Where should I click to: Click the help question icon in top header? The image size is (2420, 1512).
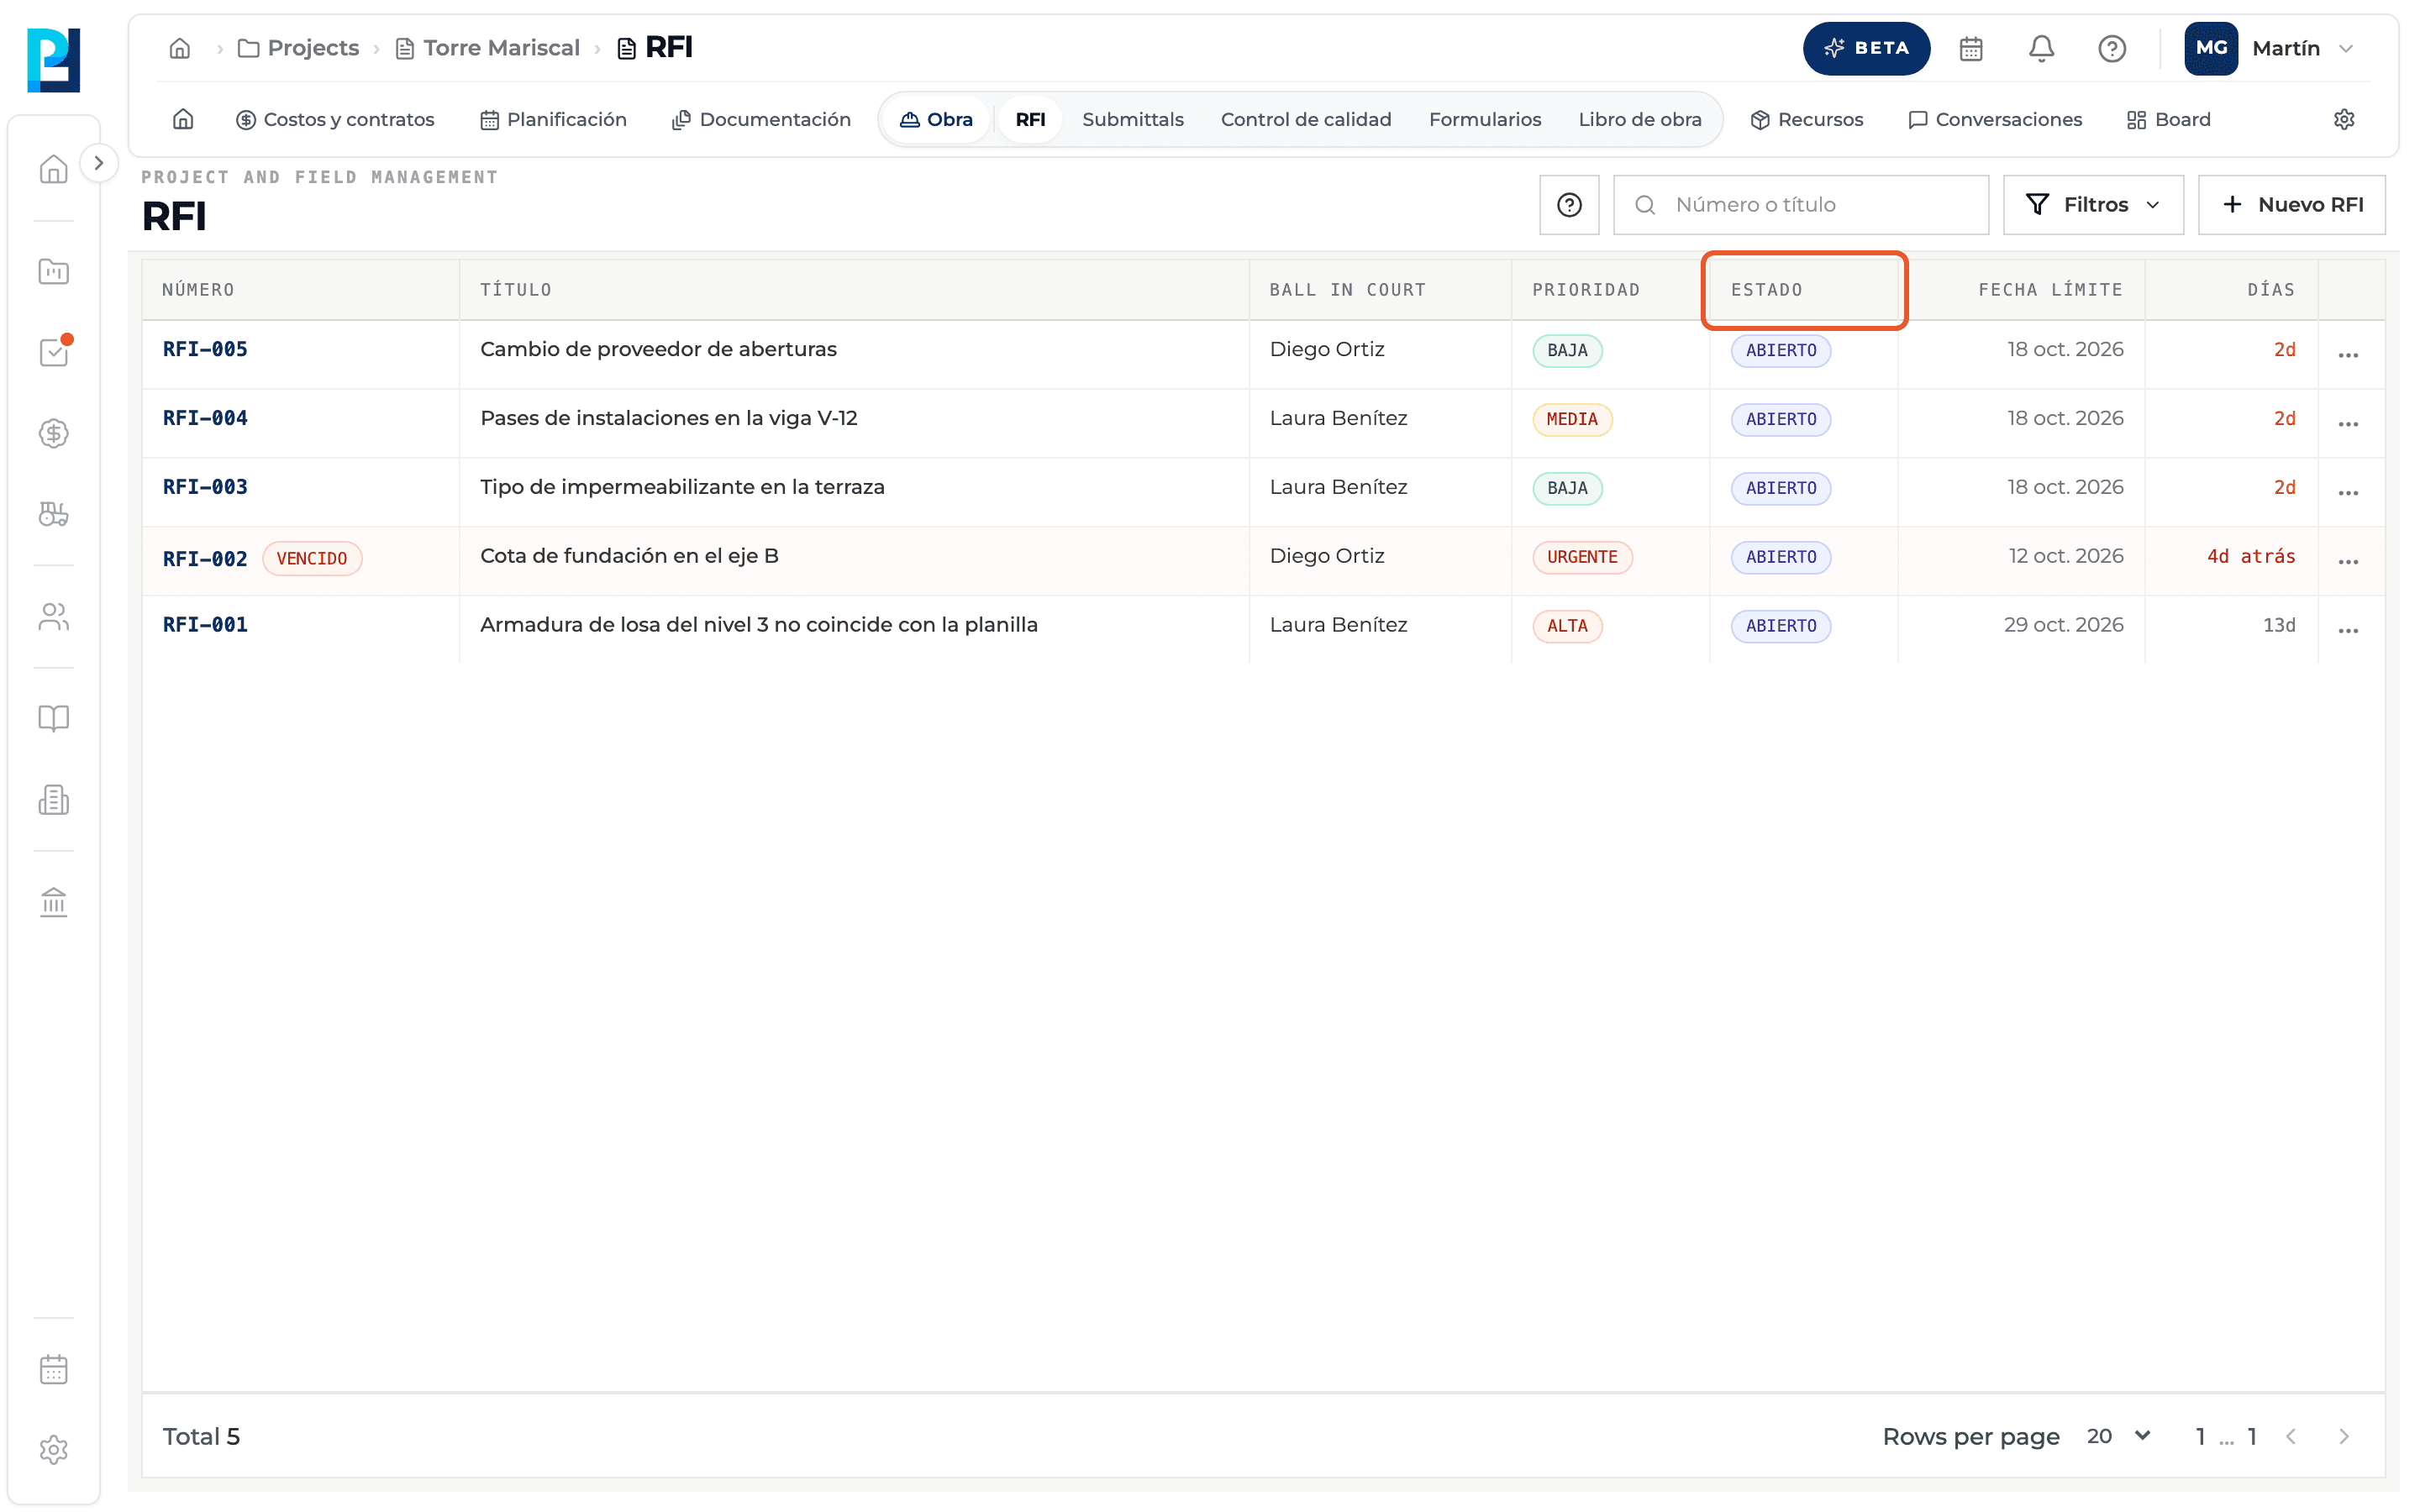click(2111, 48)
